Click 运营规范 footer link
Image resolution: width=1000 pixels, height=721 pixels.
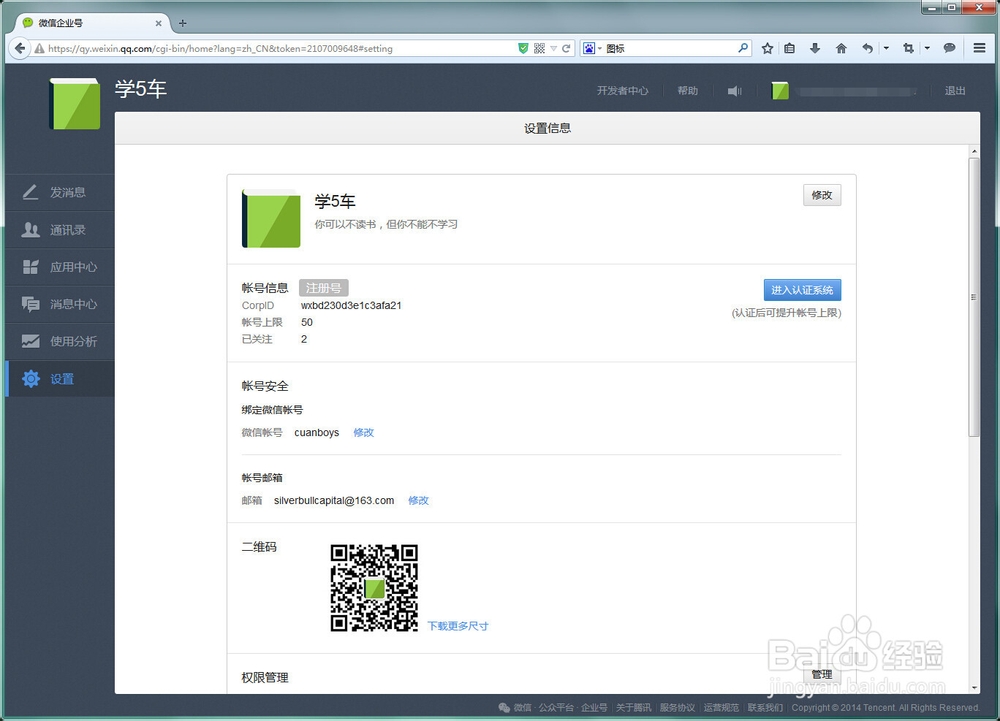click(x=721, y=708)
